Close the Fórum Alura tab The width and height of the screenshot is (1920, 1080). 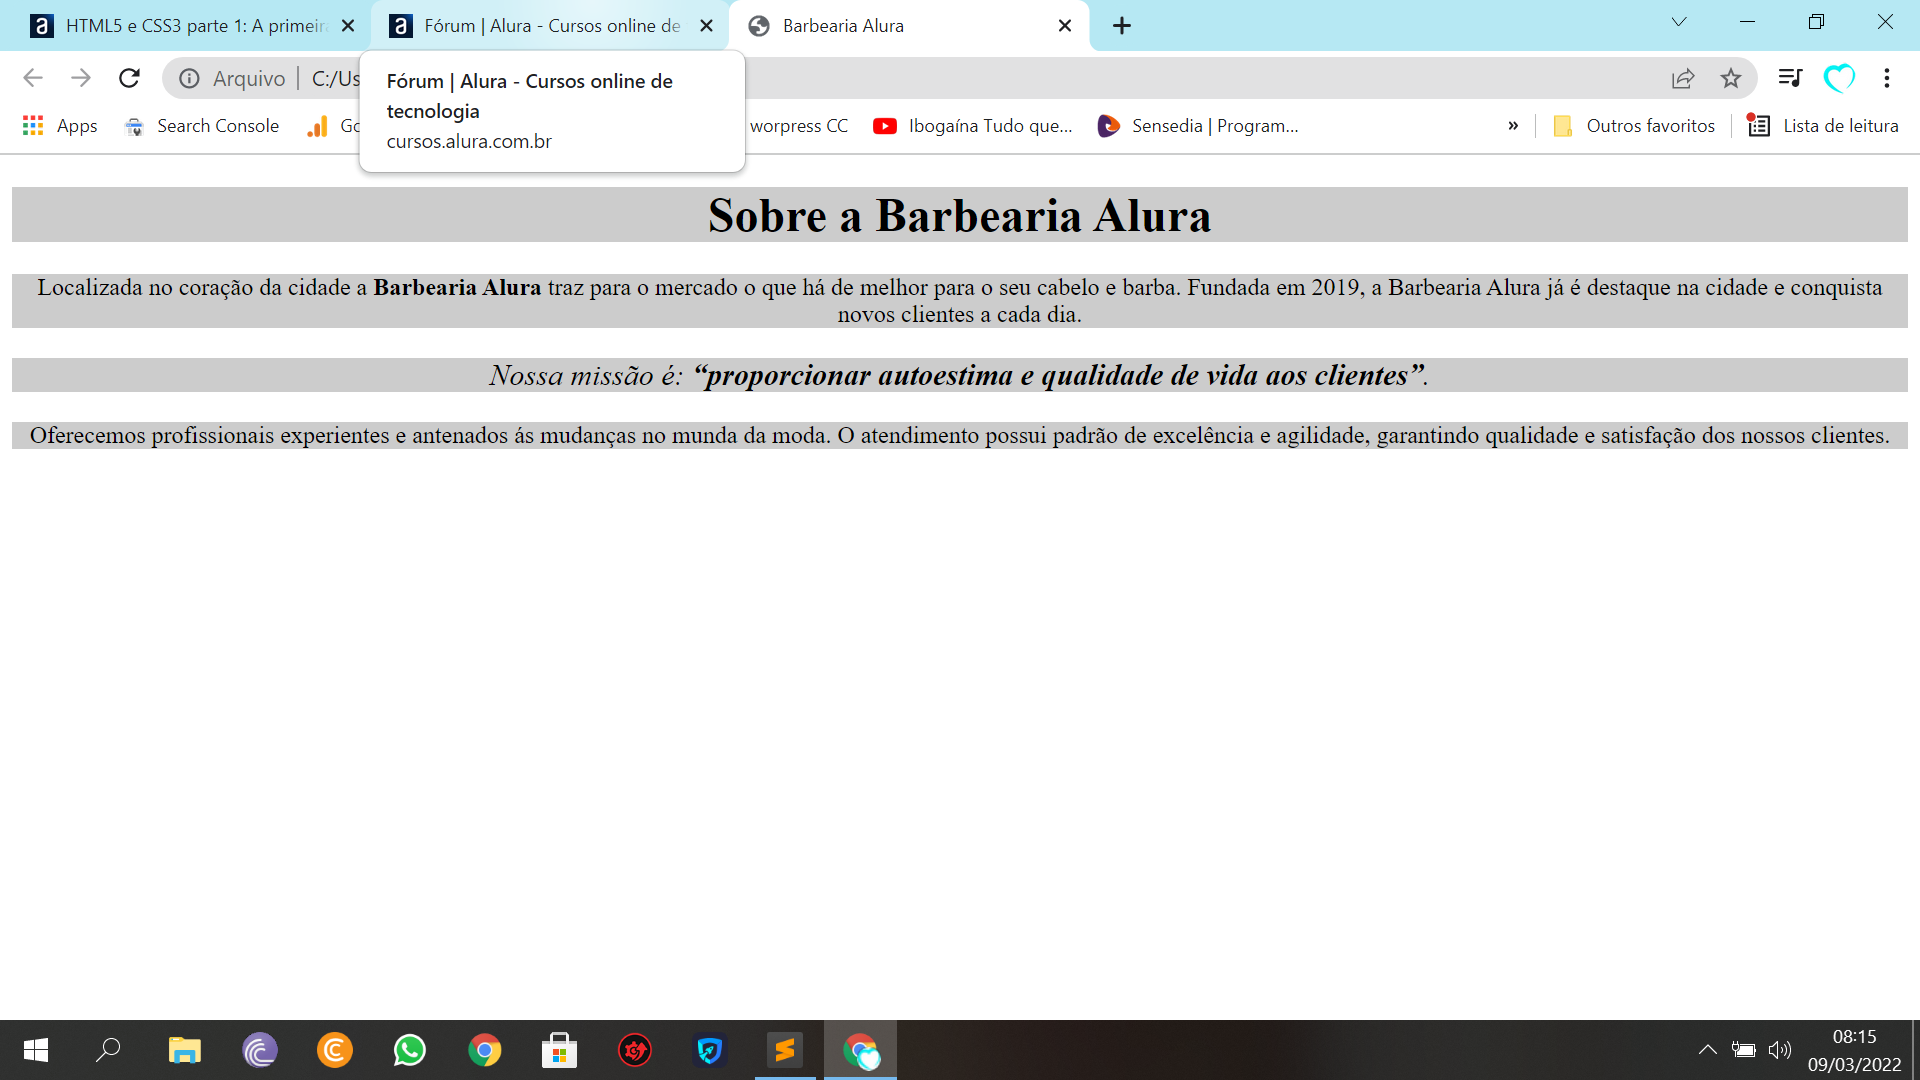(x=707, y=26)
